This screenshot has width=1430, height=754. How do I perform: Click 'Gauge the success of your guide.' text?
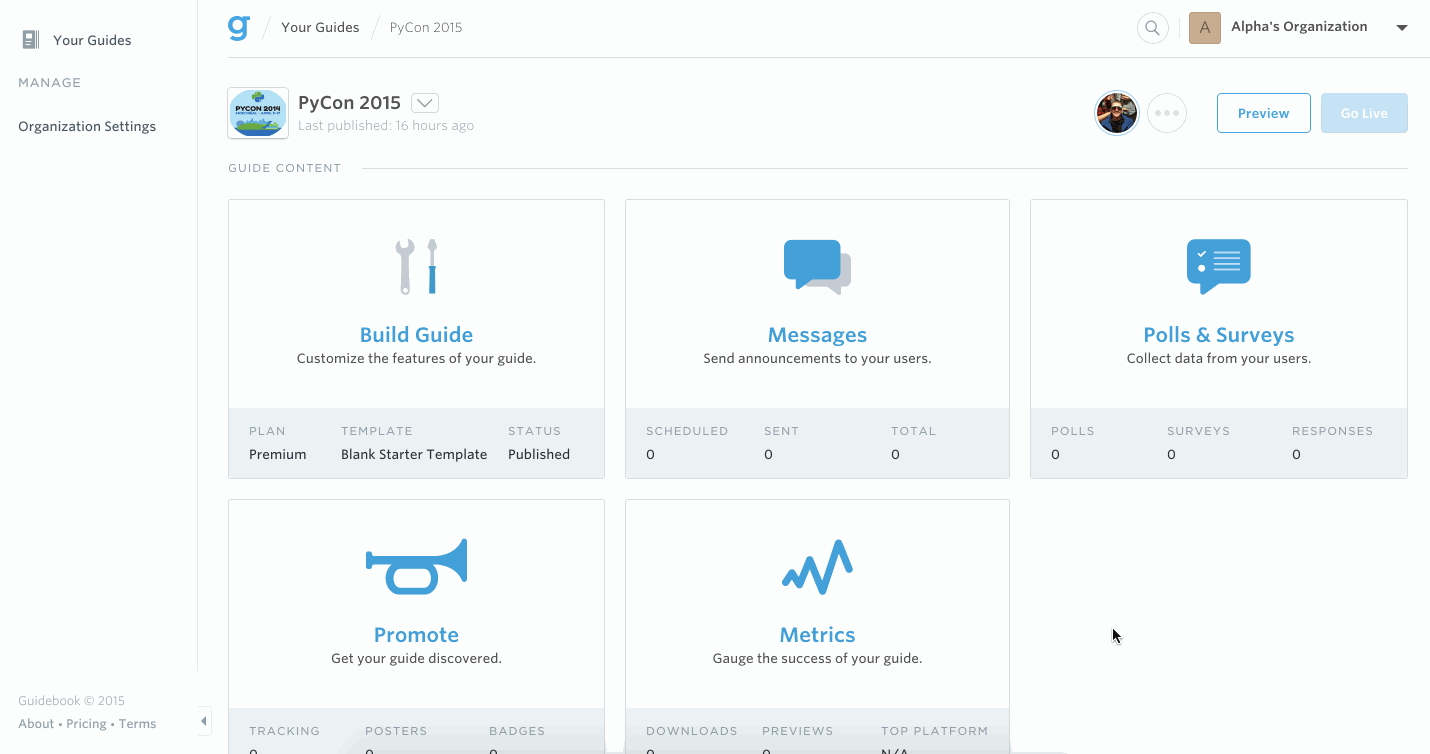pos(817,658)
